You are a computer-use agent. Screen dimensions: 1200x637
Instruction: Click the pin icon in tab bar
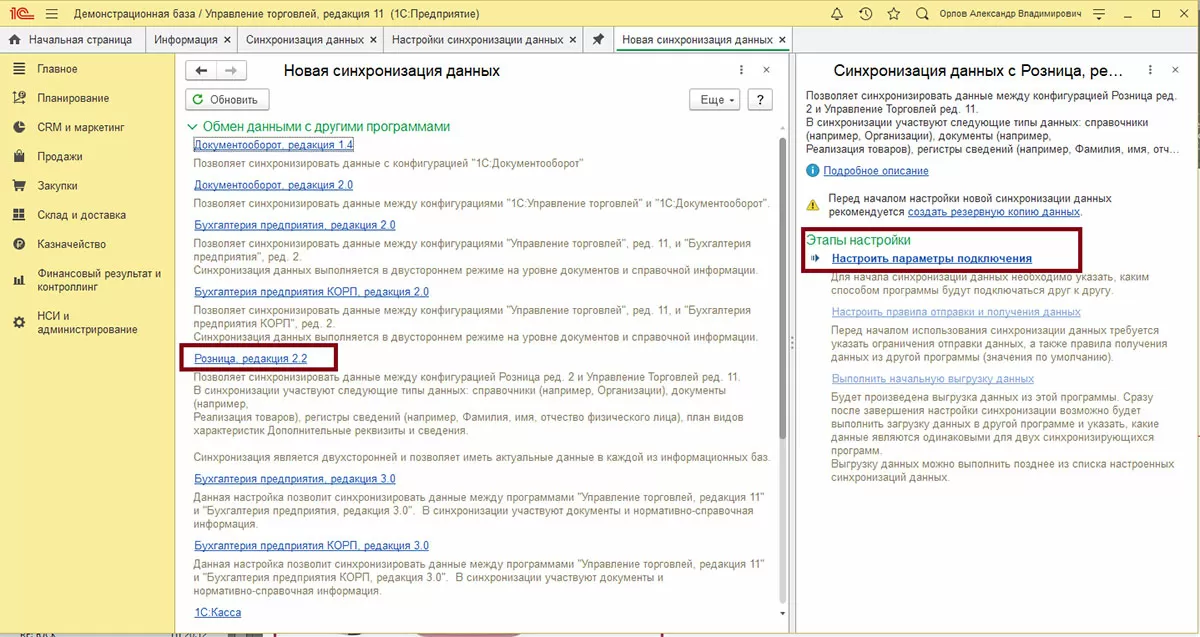pyautogui.click(x=598, y=40)
